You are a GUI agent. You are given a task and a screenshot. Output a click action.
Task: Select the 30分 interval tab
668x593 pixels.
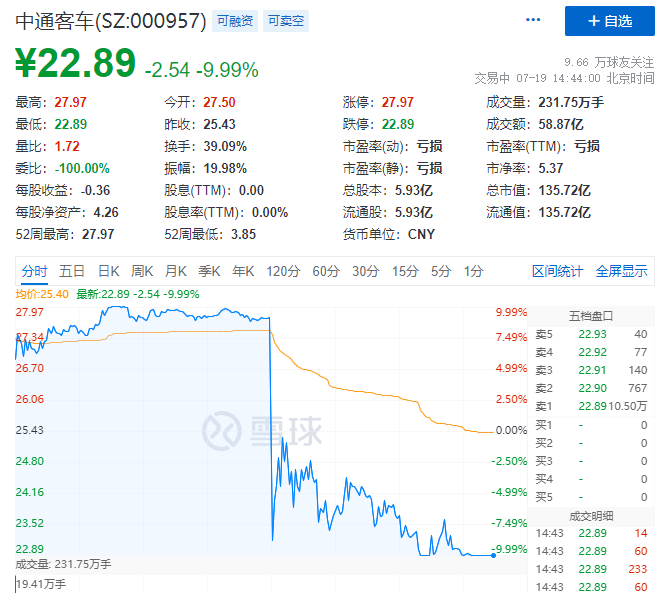coord(366,271)
